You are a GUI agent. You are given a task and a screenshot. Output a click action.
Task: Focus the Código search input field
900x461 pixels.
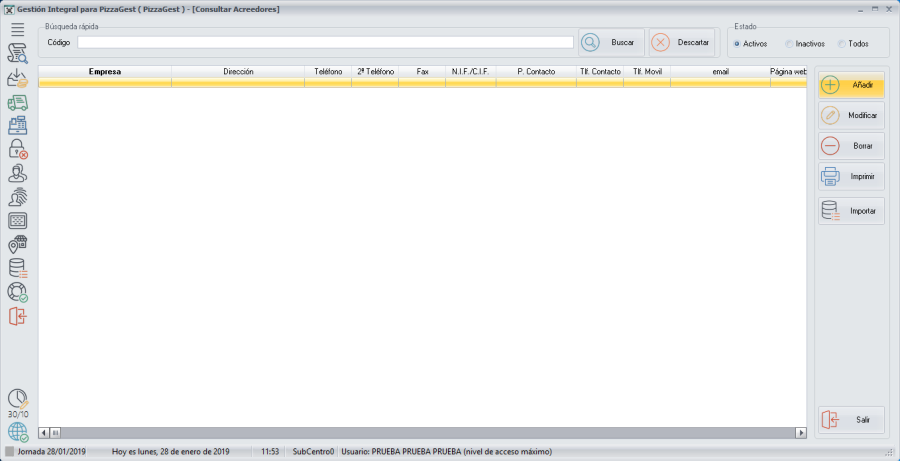pyautogui.click(x=325, y=43)
